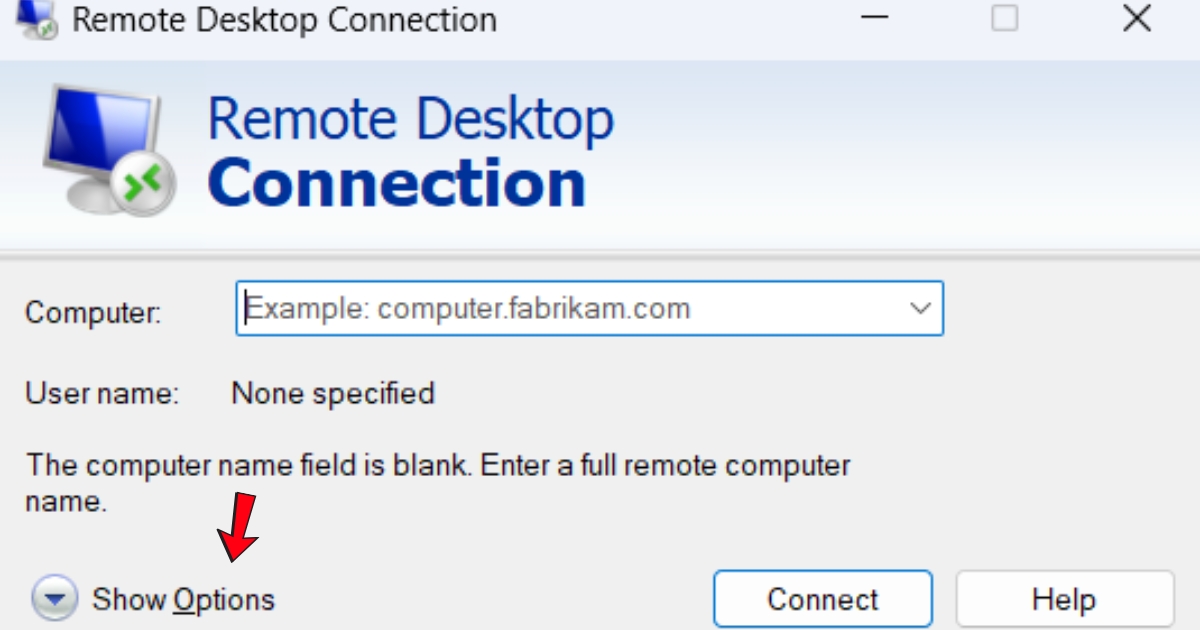Close the Remote Desktop Connection window

point(1137,18)
